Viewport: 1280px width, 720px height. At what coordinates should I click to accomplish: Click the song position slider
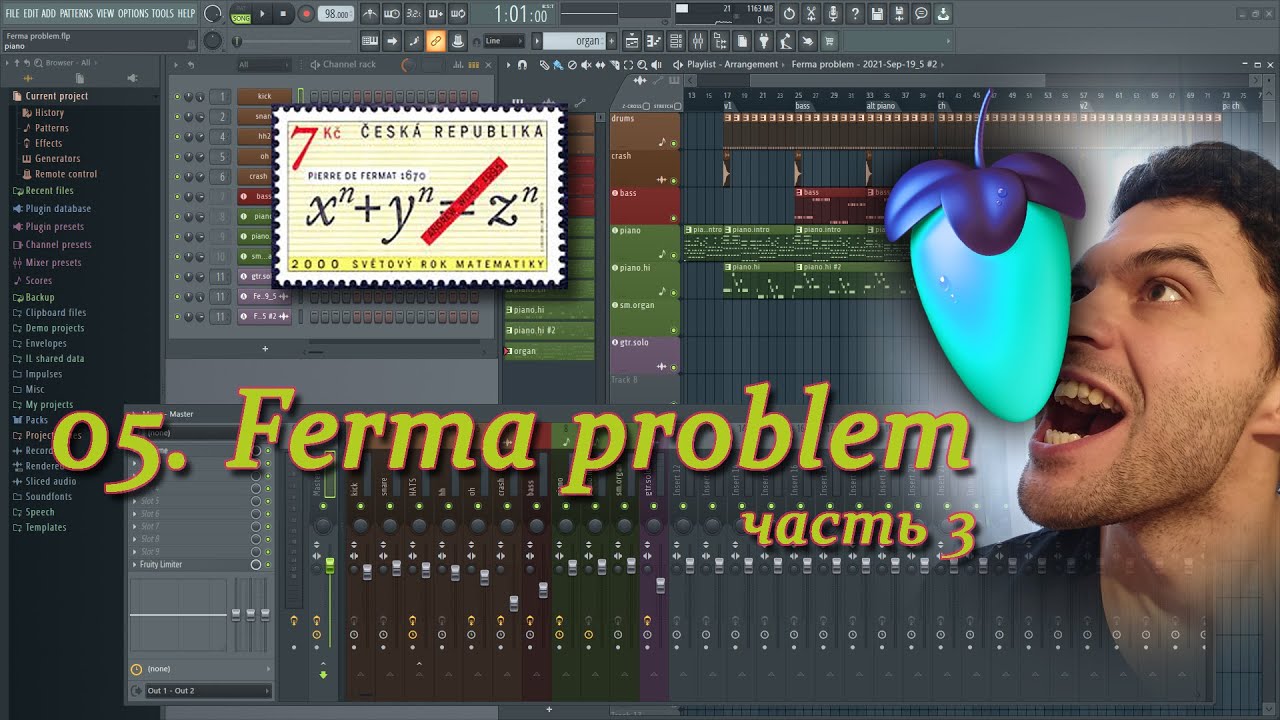tap(293, 42)
